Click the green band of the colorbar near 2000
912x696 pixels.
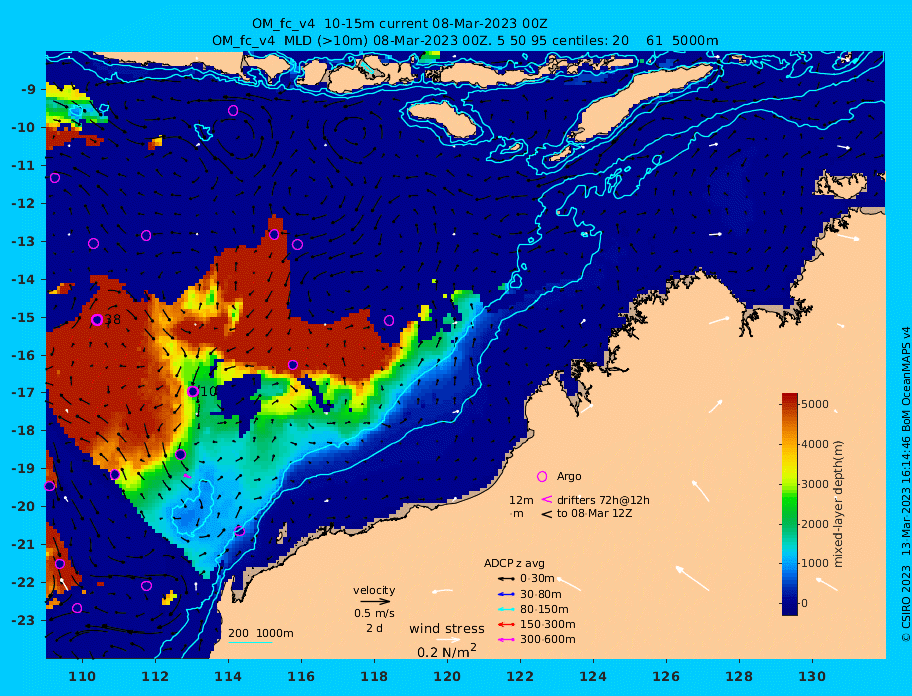click(790, 523)
